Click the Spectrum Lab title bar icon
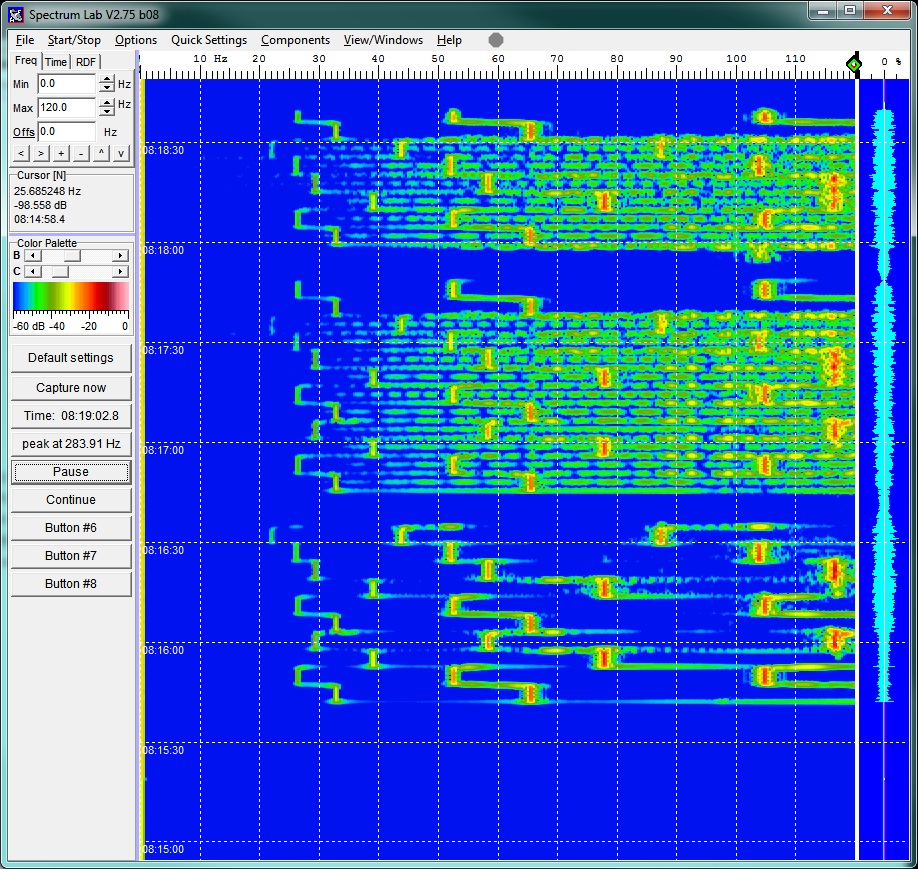This screenshot has height=869, width=918. (15, 14)
